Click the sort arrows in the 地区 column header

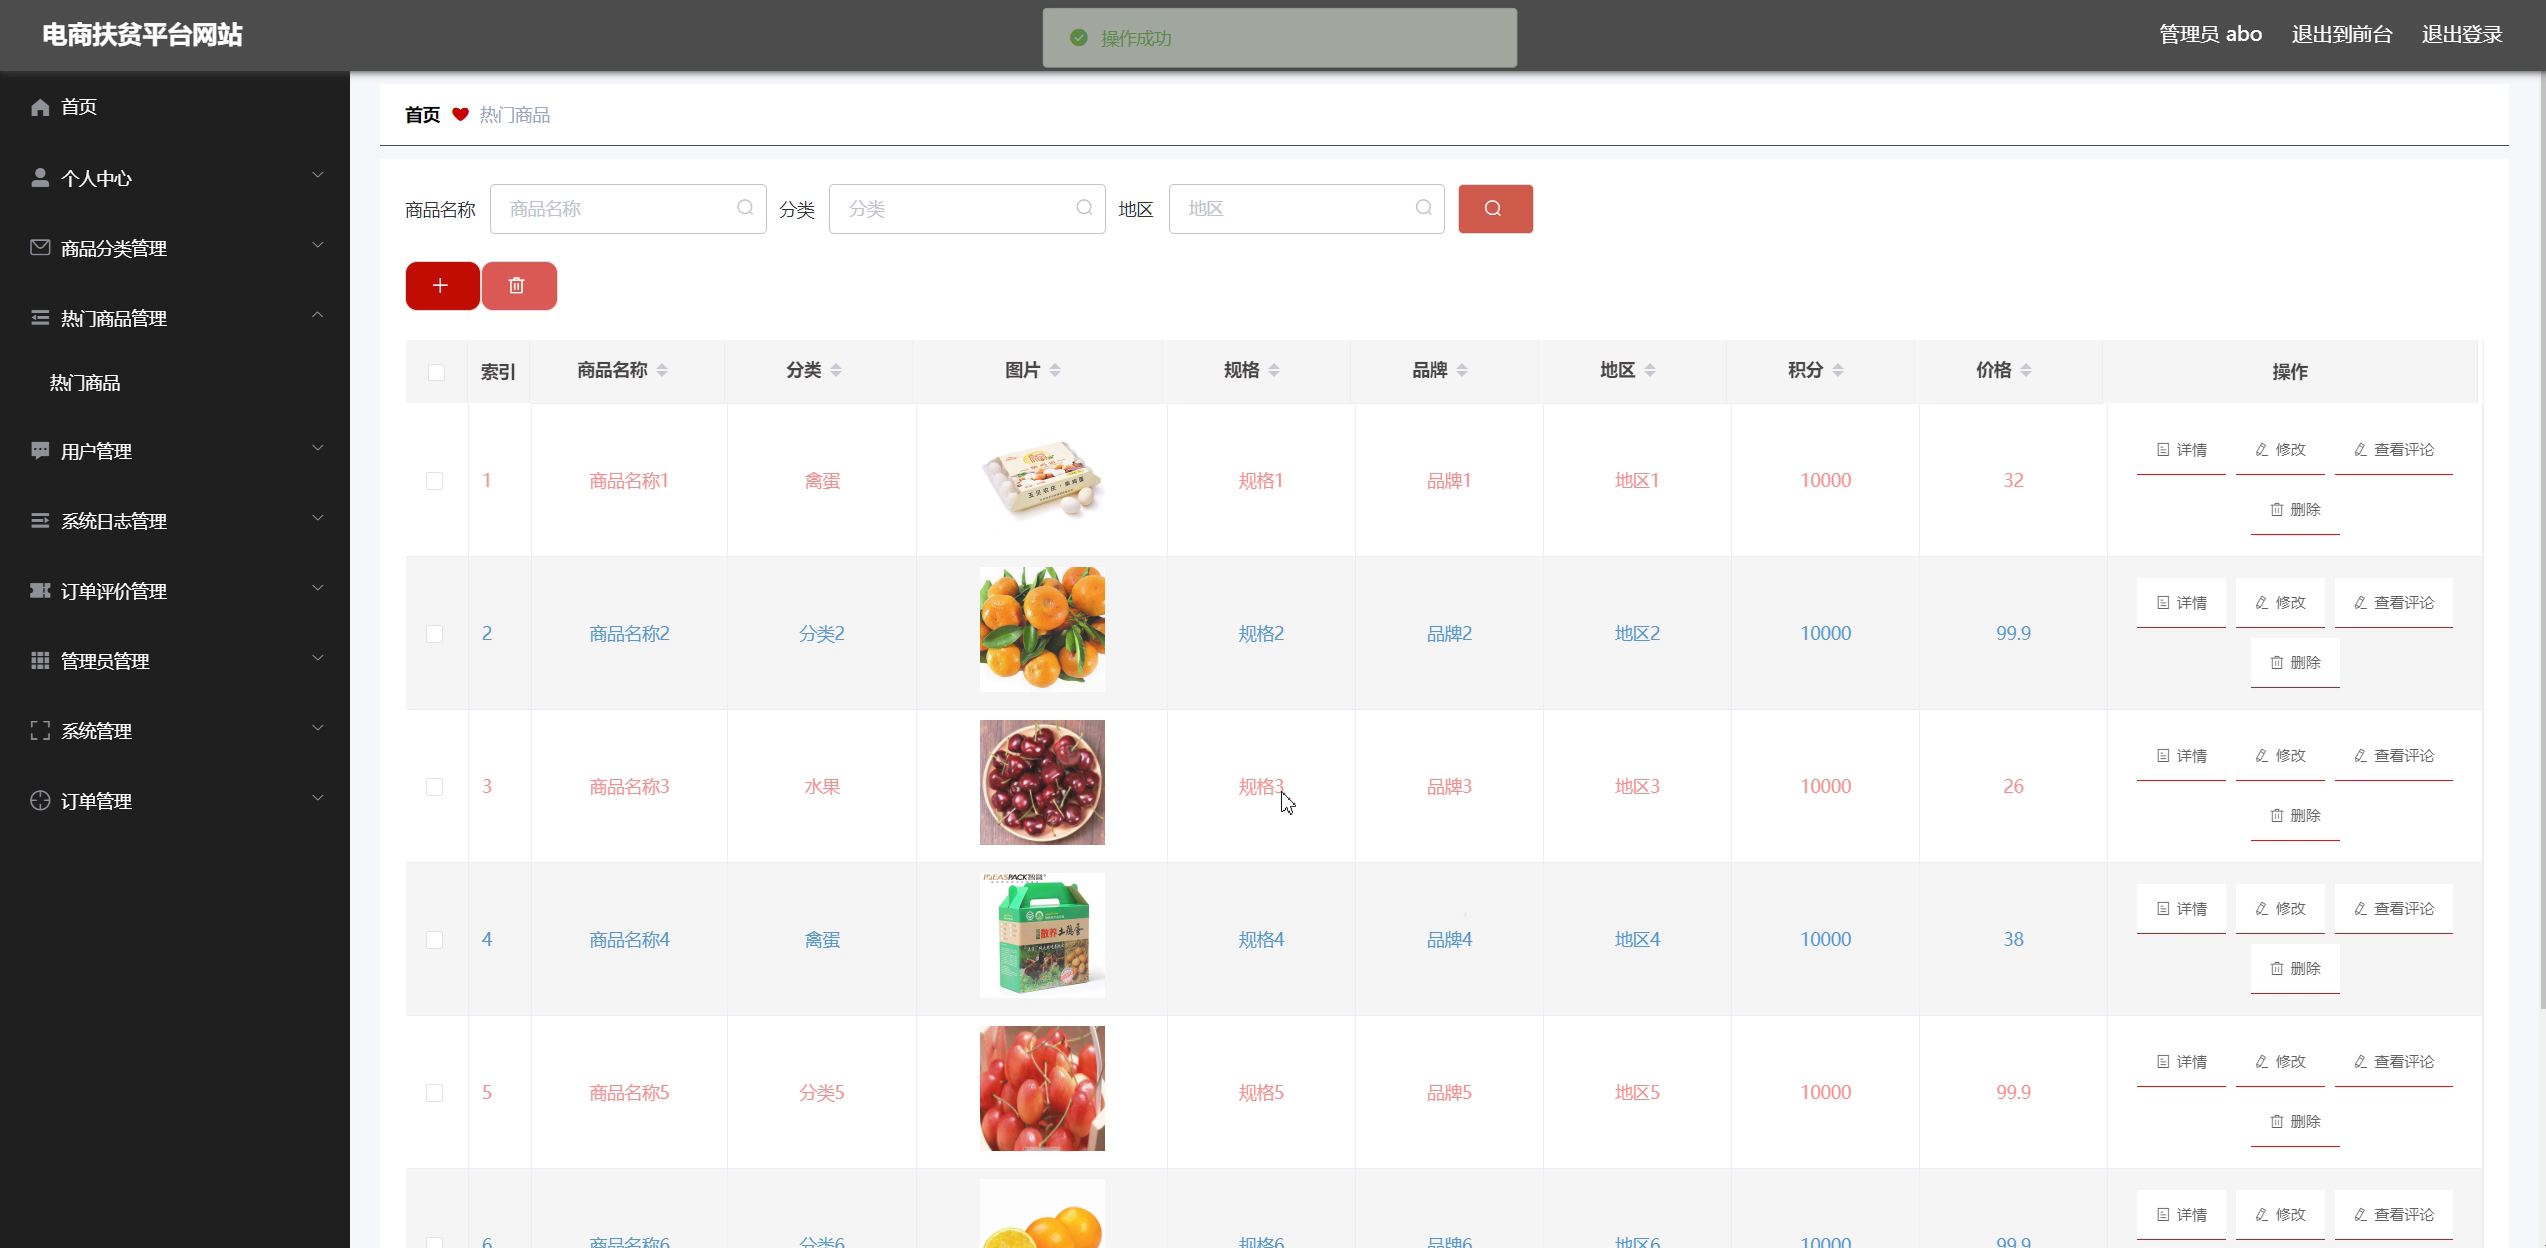[x=1650, y=371]
